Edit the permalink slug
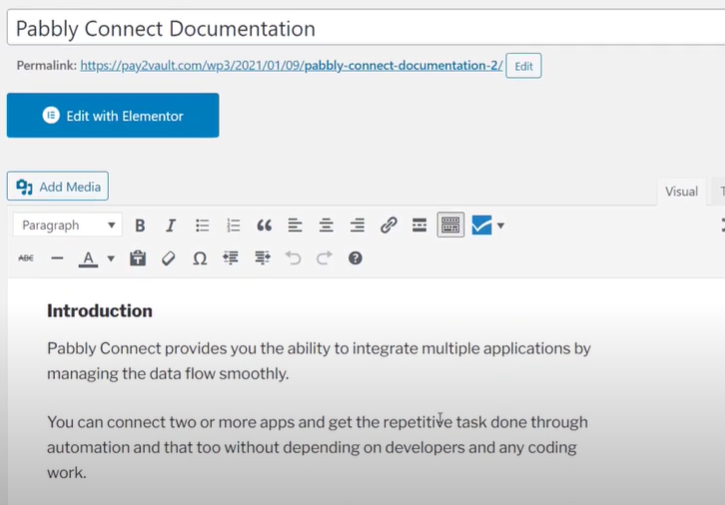This screenshot has height=505, width=725. [x=523, y=66]
